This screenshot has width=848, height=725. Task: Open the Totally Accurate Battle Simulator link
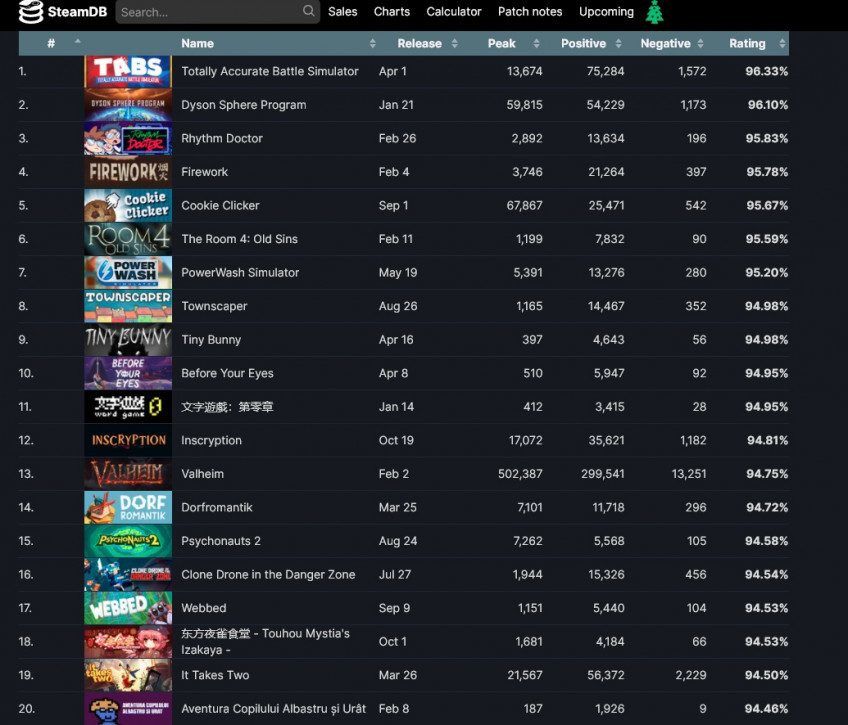coord(270,71)
